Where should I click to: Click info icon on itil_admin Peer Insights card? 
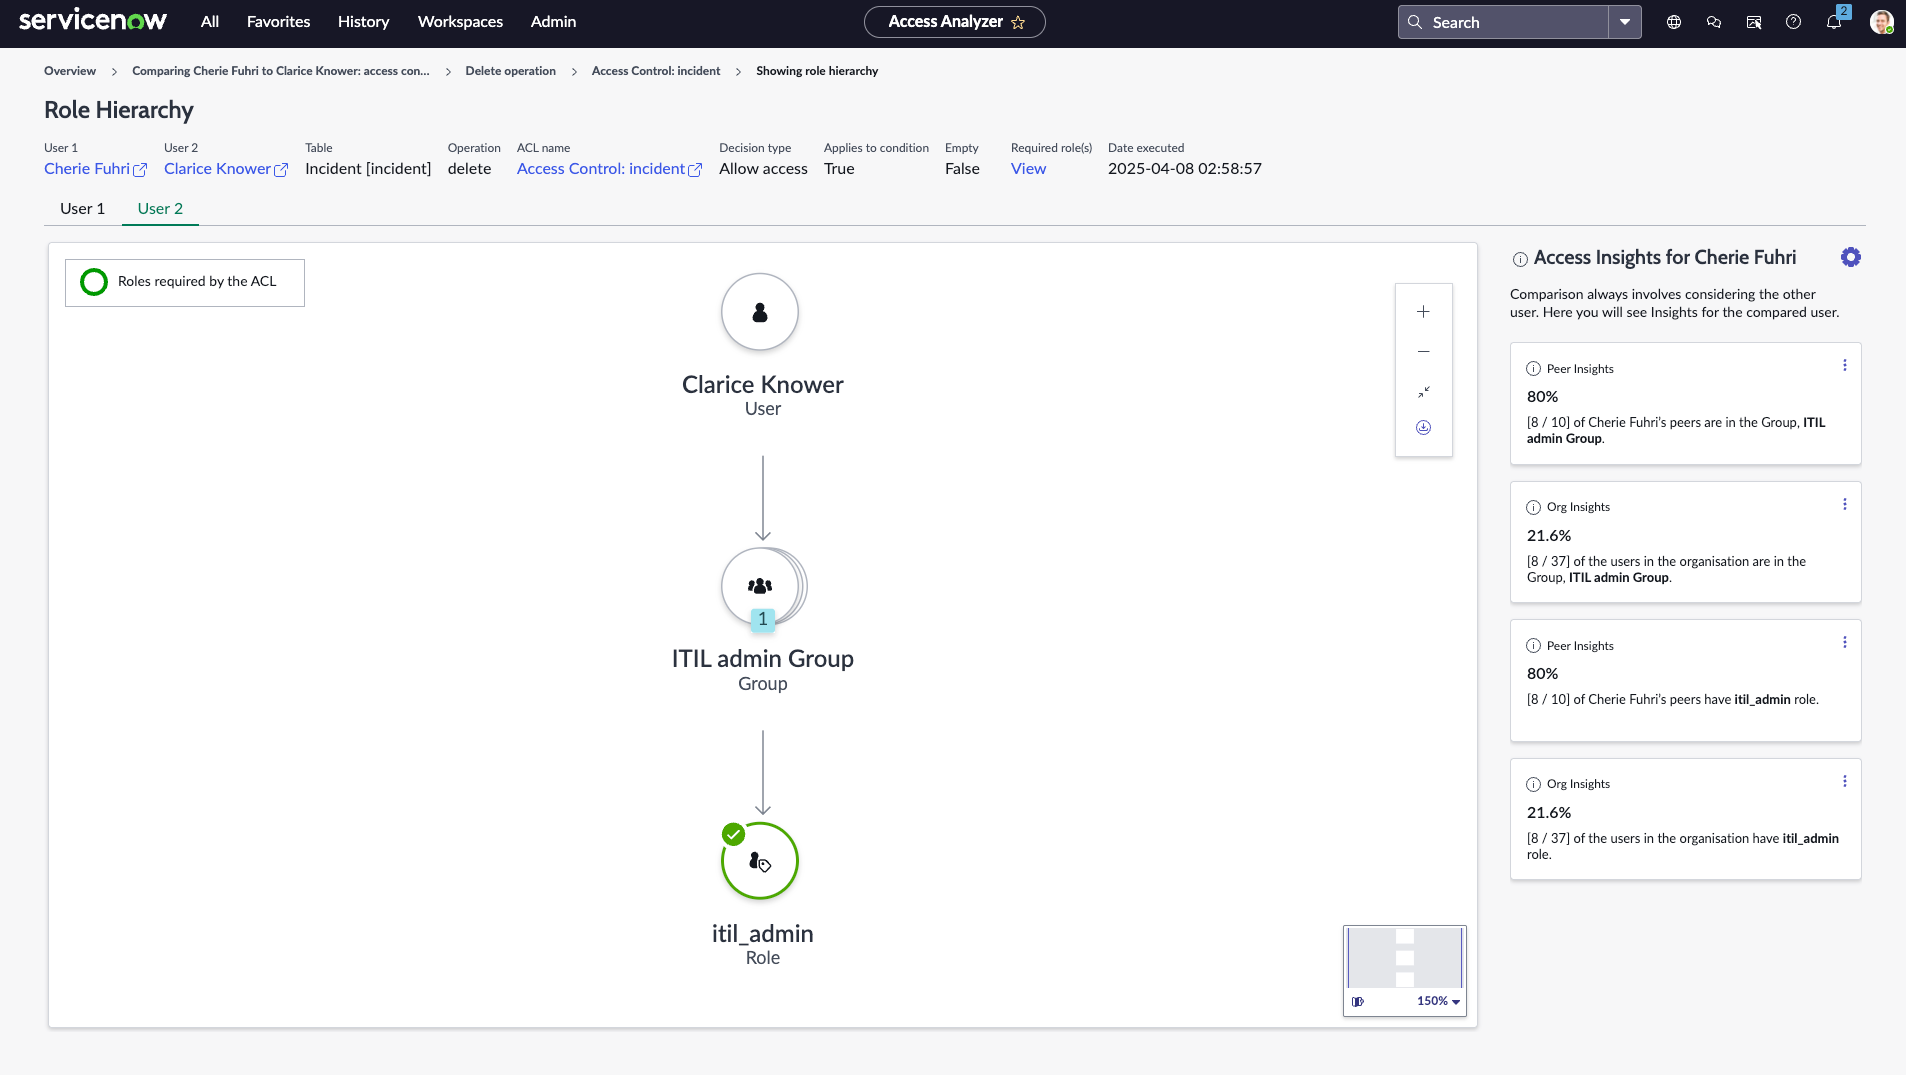coord(1534,646)
